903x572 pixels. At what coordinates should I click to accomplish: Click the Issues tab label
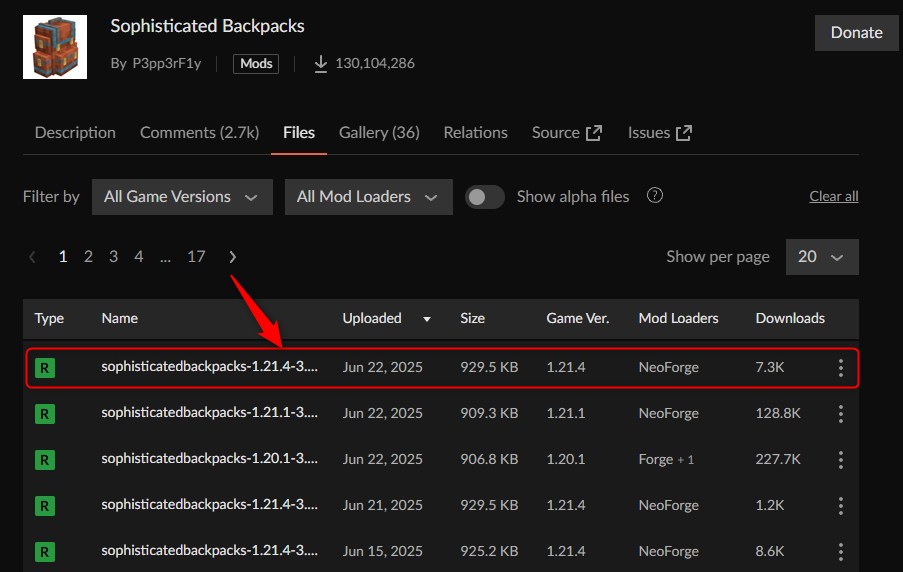(648, 133)
